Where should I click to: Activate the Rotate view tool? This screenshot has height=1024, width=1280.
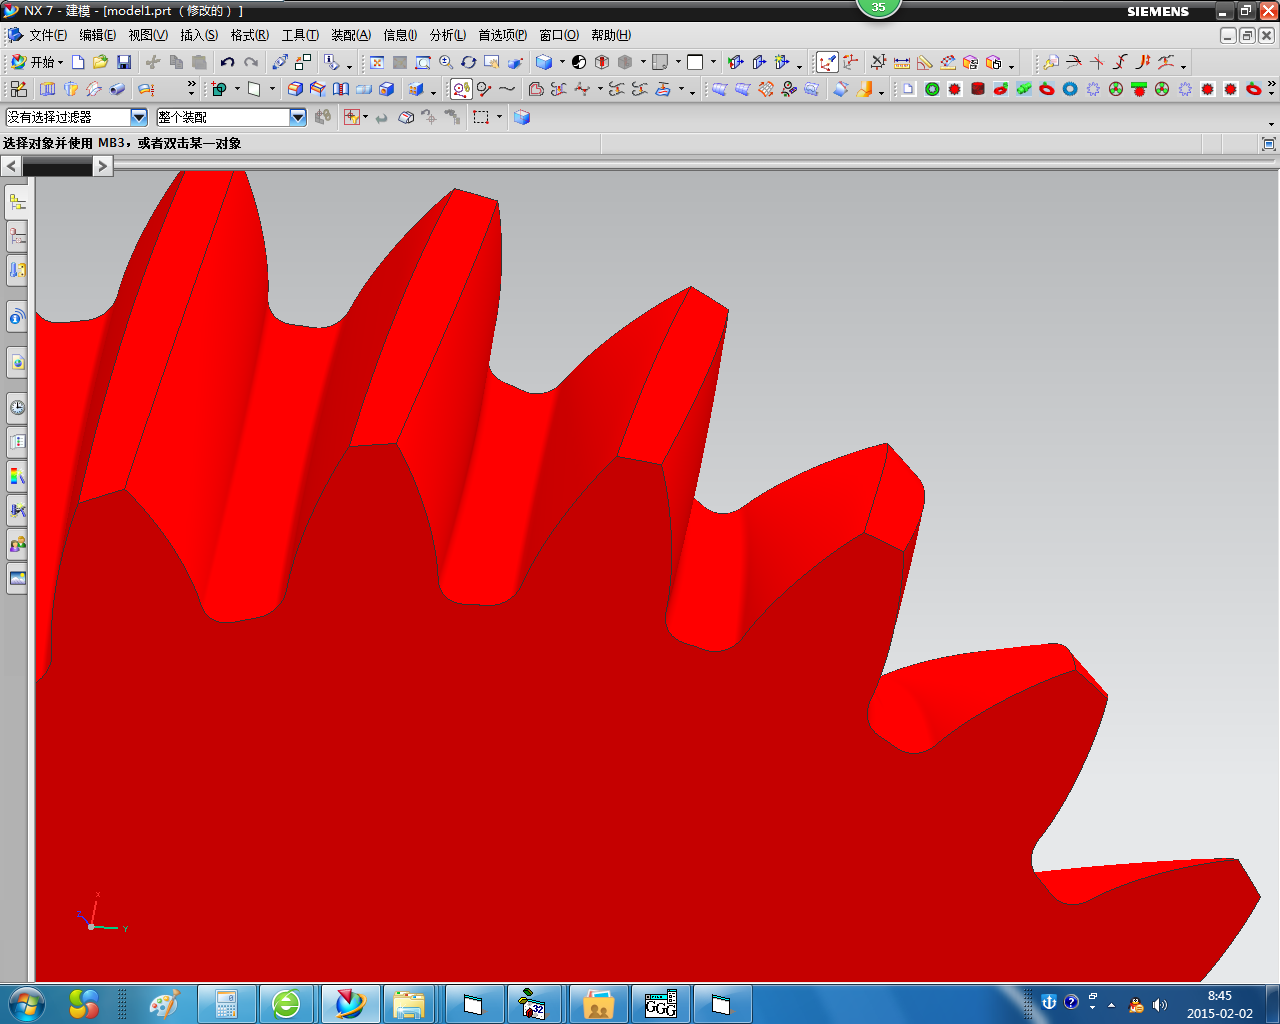[469, 62]
